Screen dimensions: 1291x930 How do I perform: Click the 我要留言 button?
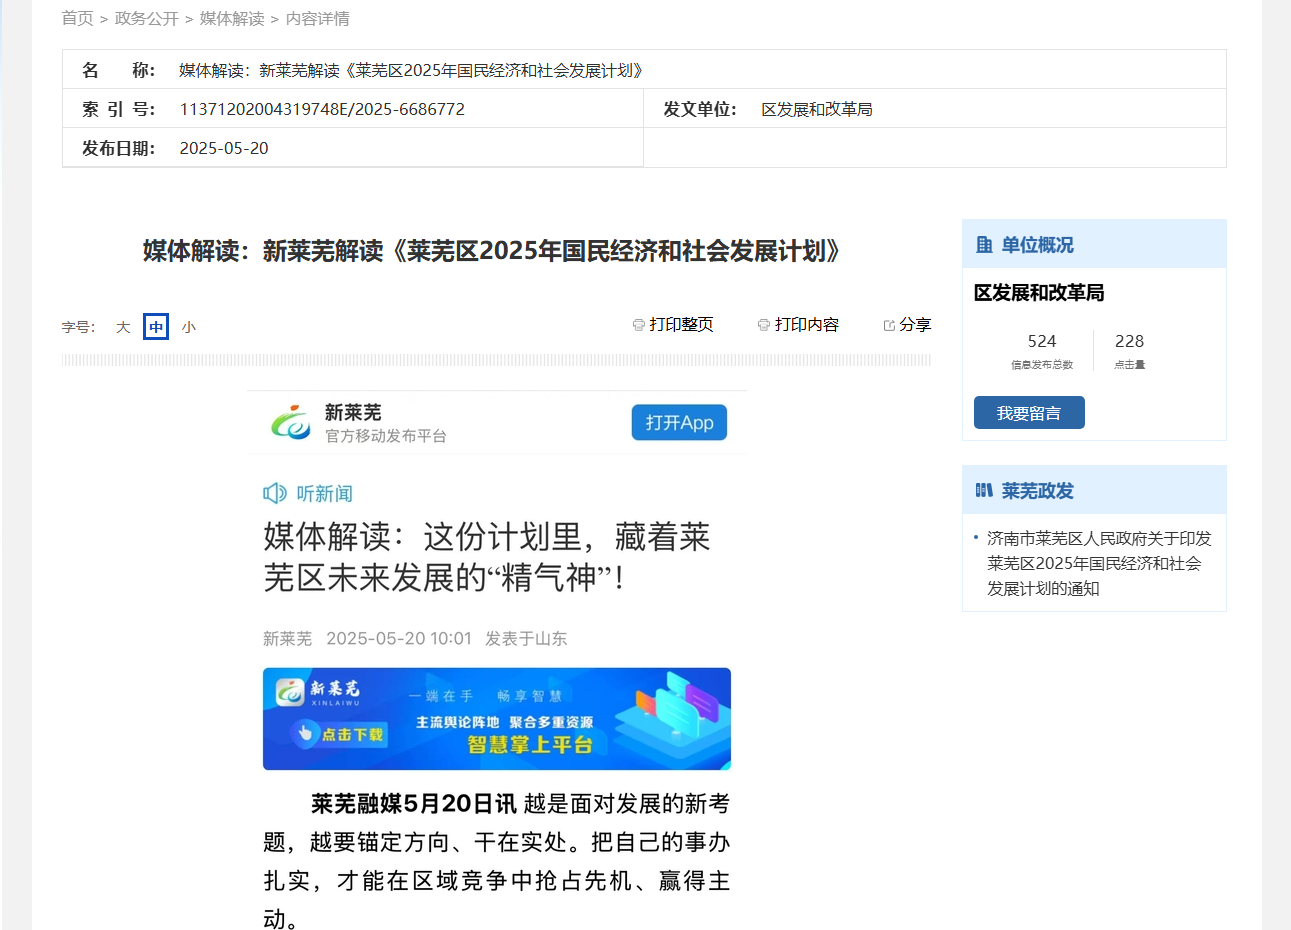click(x=1029, y=413)
